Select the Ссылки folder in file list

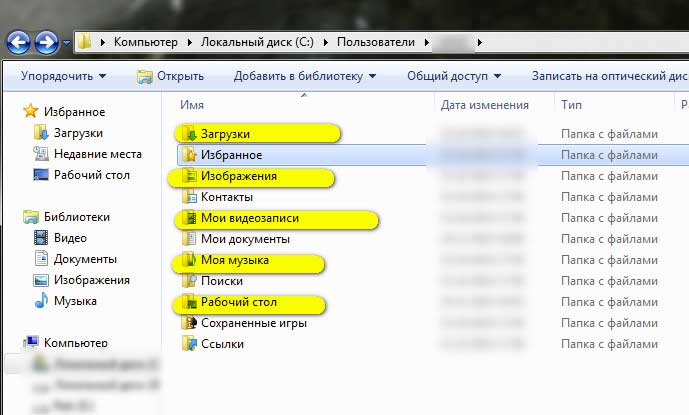[222, 344]
